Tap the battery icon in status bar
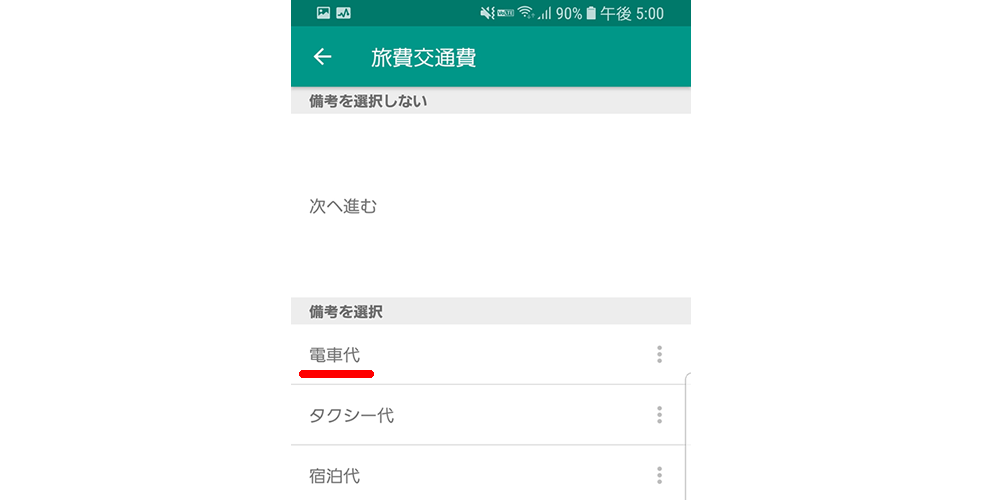The height and width of the screenshot is (500, 1000). [591, 13]
